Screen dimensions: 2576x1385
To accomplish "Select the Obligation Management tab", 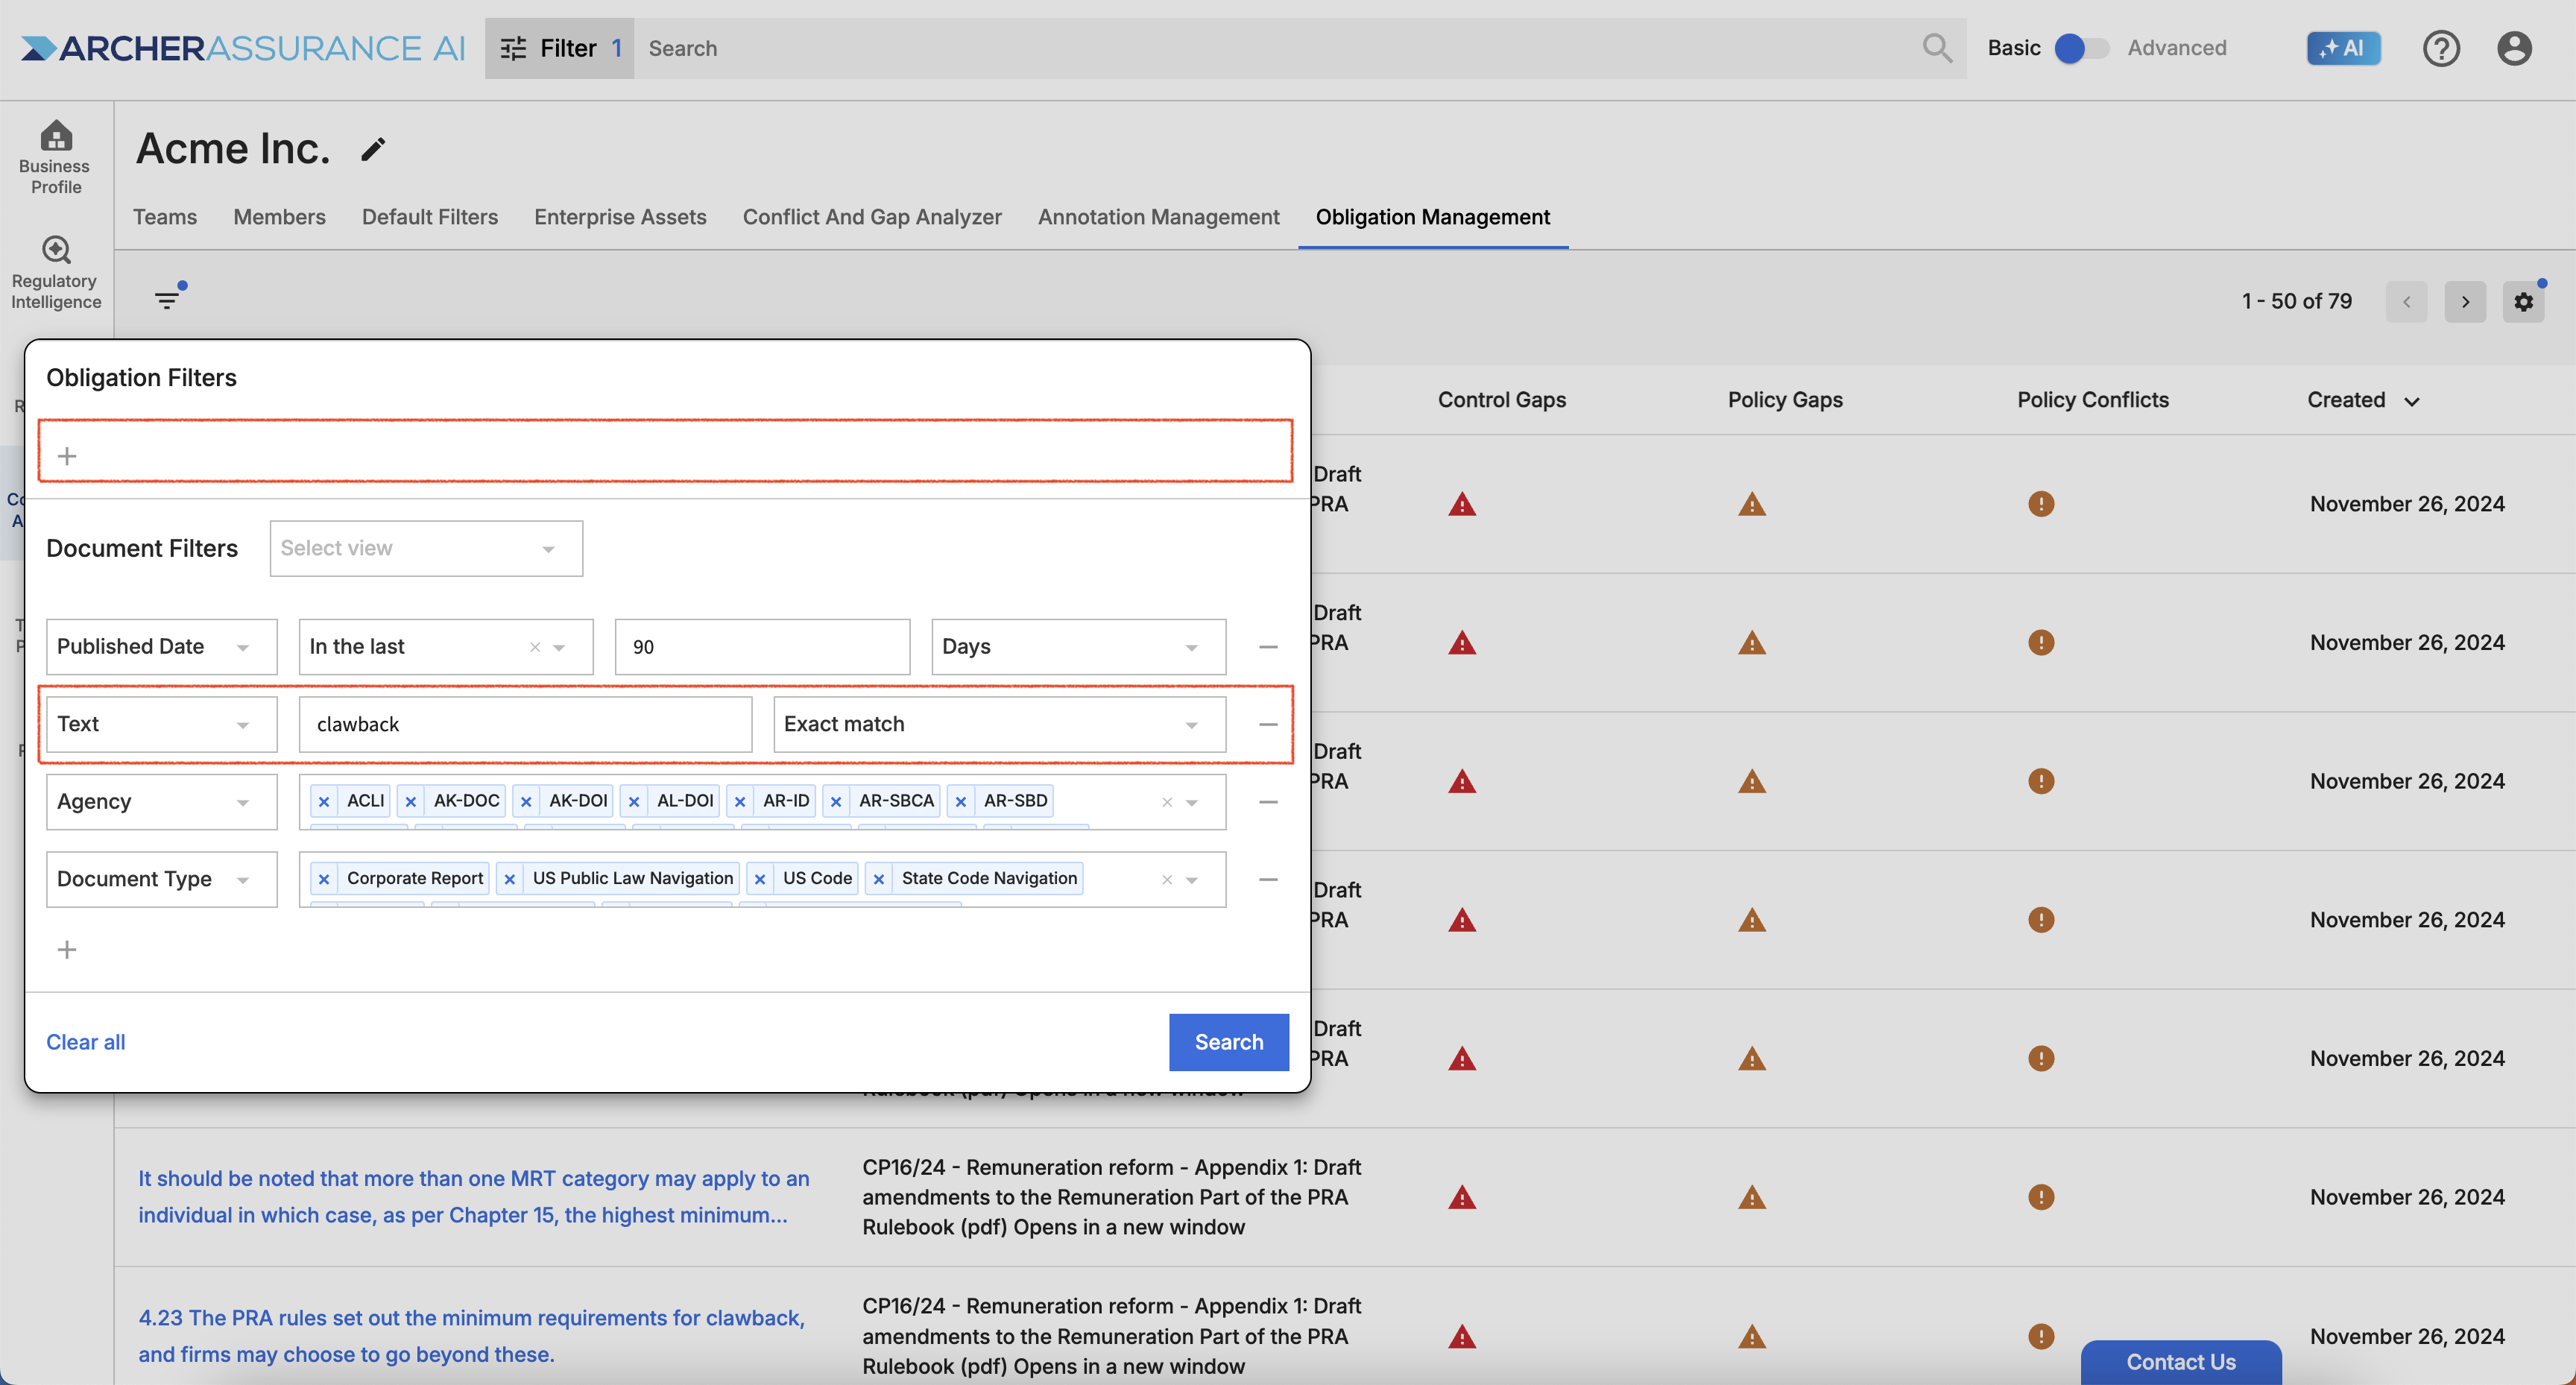I will (1432, 217).
